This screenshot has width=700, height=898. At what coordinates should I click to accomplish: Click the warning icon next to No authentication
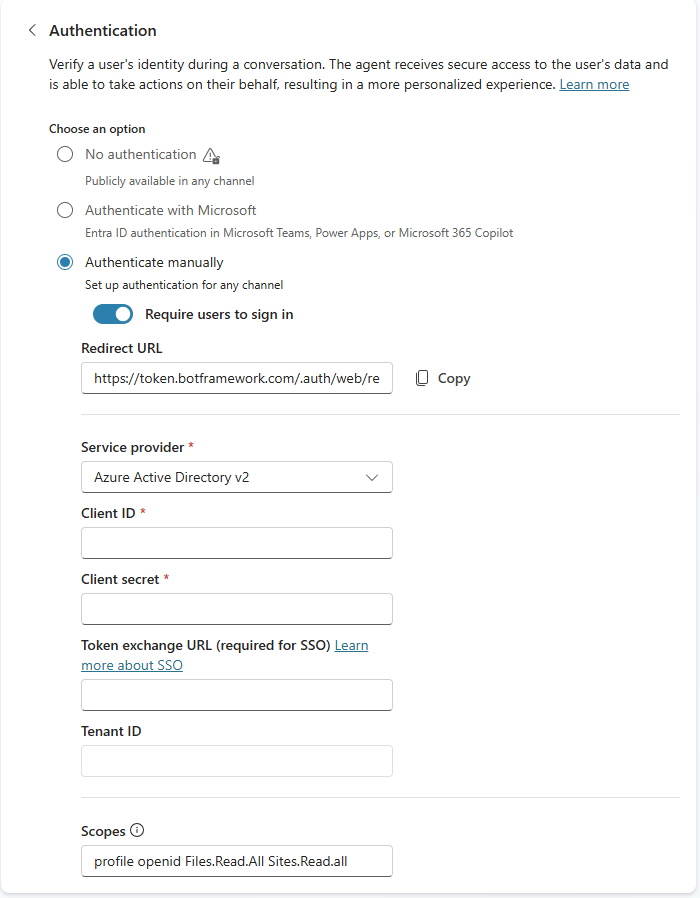[x=211, y=156]
